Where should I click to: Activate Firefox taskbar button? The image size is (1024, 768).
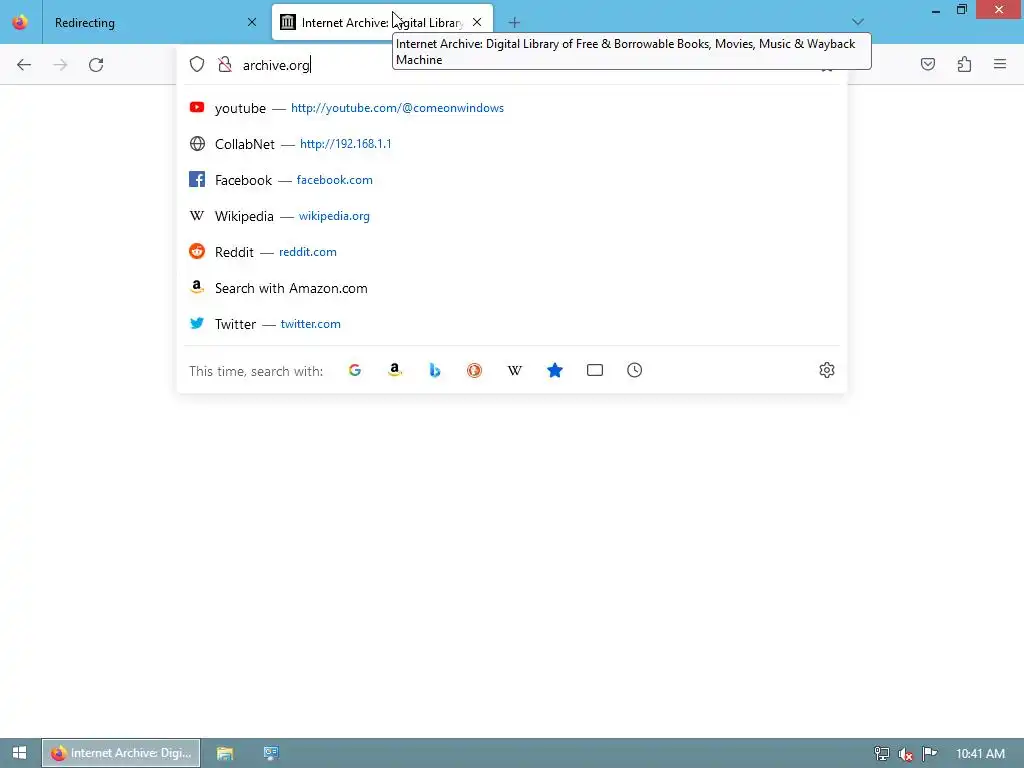click(x=121, y=753)
